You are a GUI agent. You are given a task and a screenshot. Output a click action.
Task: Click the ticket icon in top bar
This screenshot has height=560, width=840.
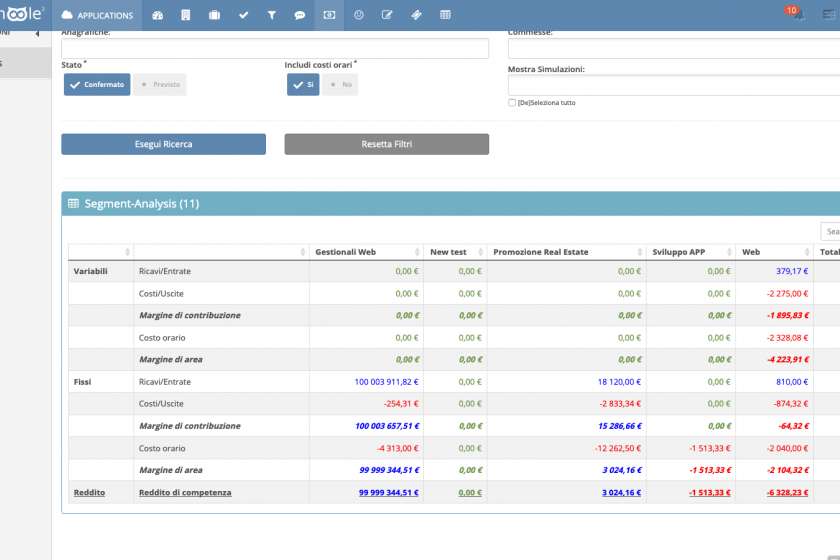click(416, 15)
